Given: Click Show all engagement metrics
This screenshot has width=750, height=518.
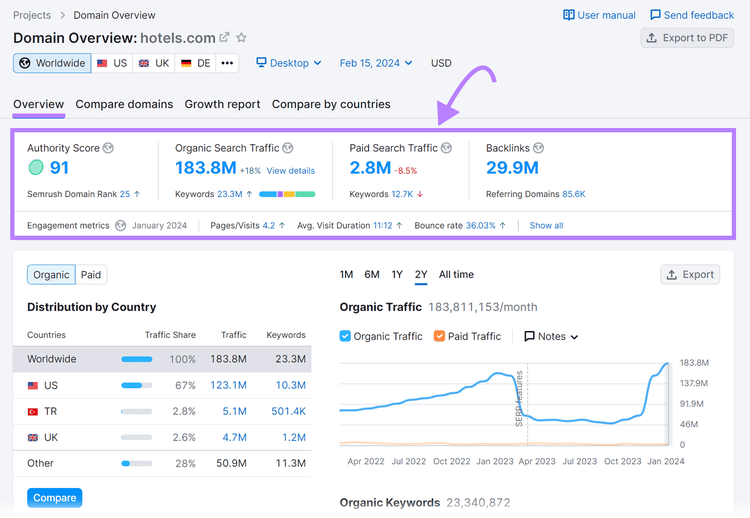Looking at the screenshot, I should click(x=546, y=225).
